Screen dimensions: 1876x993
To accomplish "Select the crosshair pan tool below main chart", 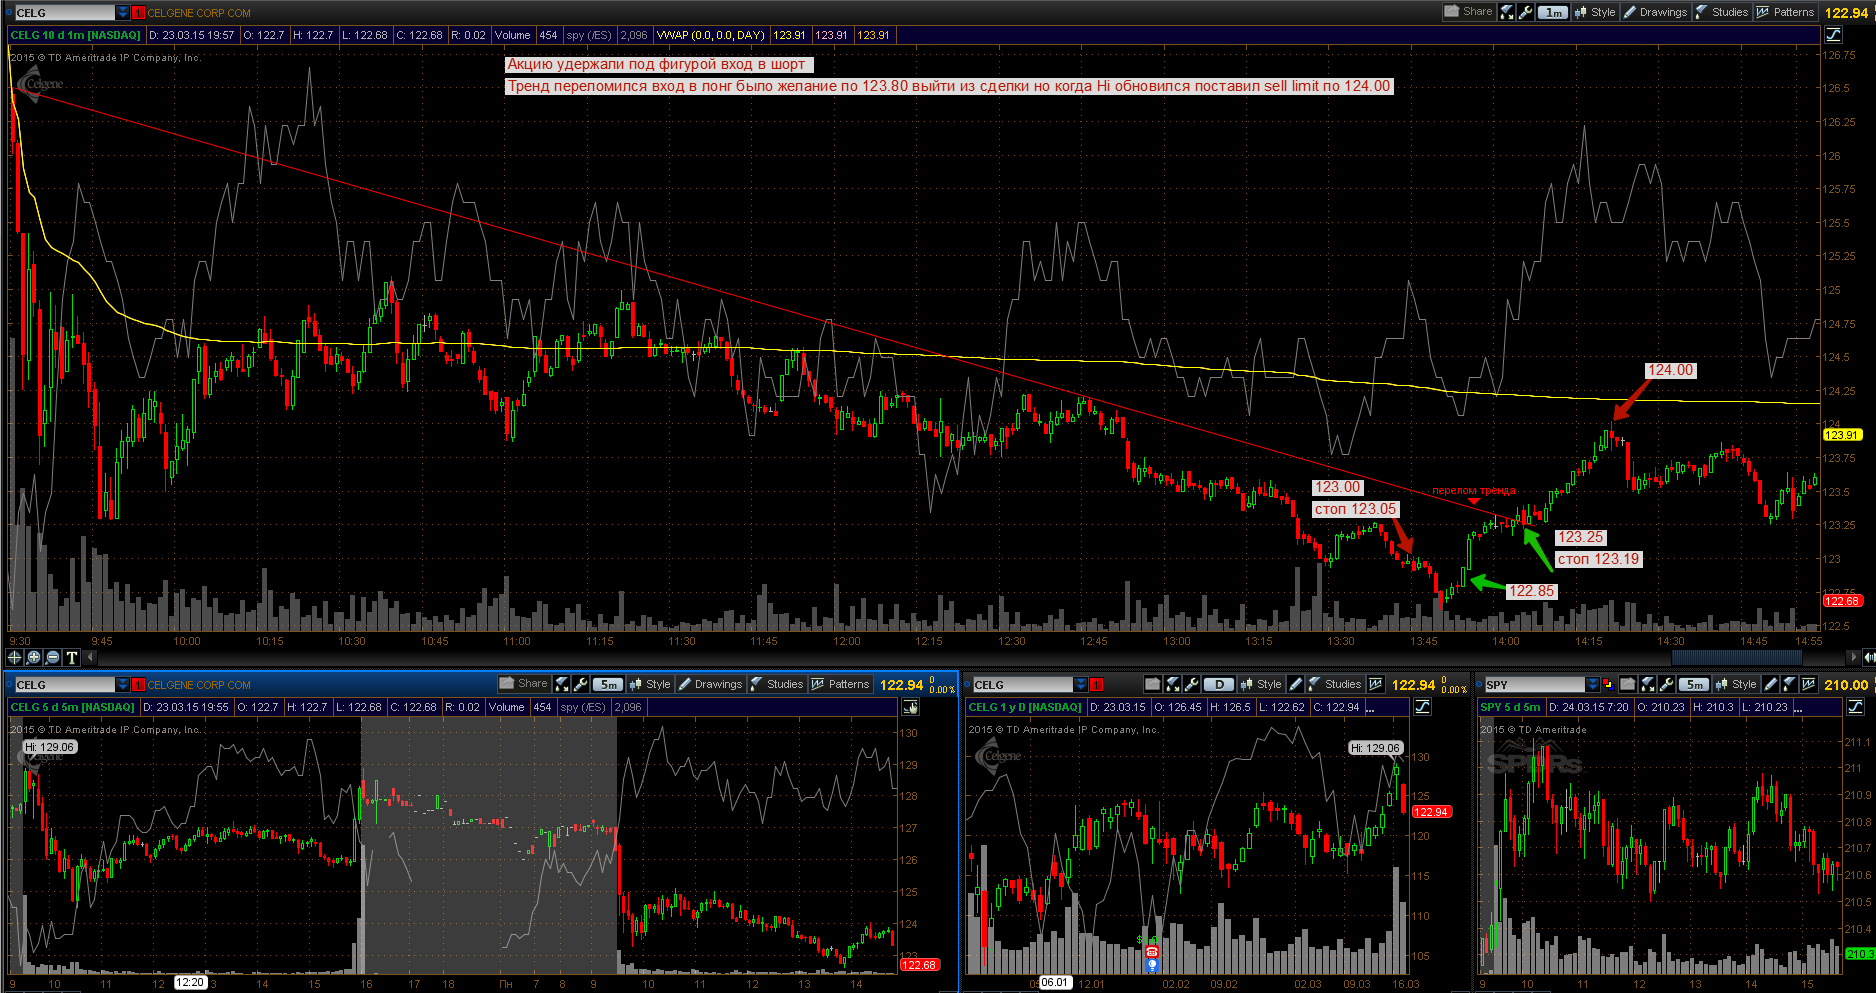I will pyautogui.click(x=15, y=657).
